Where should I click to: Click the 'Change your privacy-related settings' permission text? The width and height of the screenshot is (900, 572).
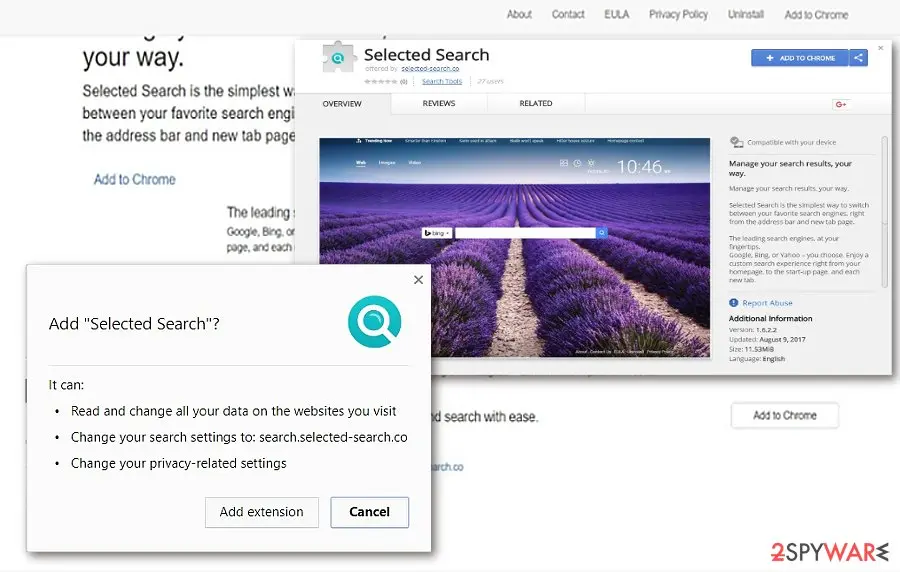click(x=179, y=464)
